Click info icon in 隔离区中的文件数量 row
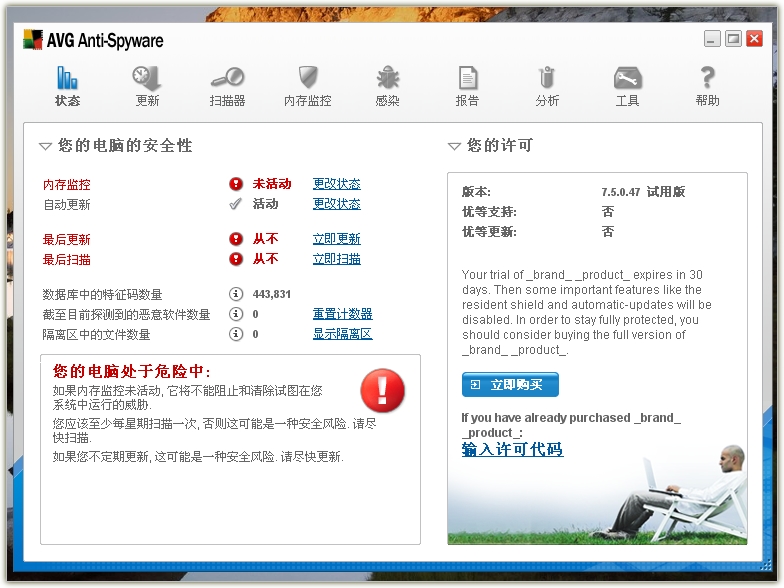The image size is (784, 588). pos(236,334)
